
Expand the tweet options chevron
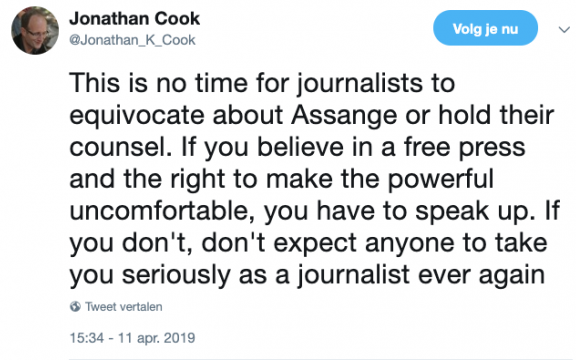(564, 29)
